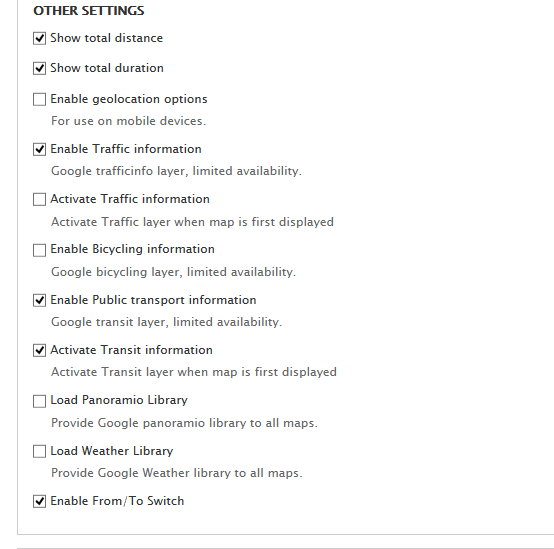Disable the Enable Traffic information checkbox
This screenshot has width=554, height=549.
(39, 149)
